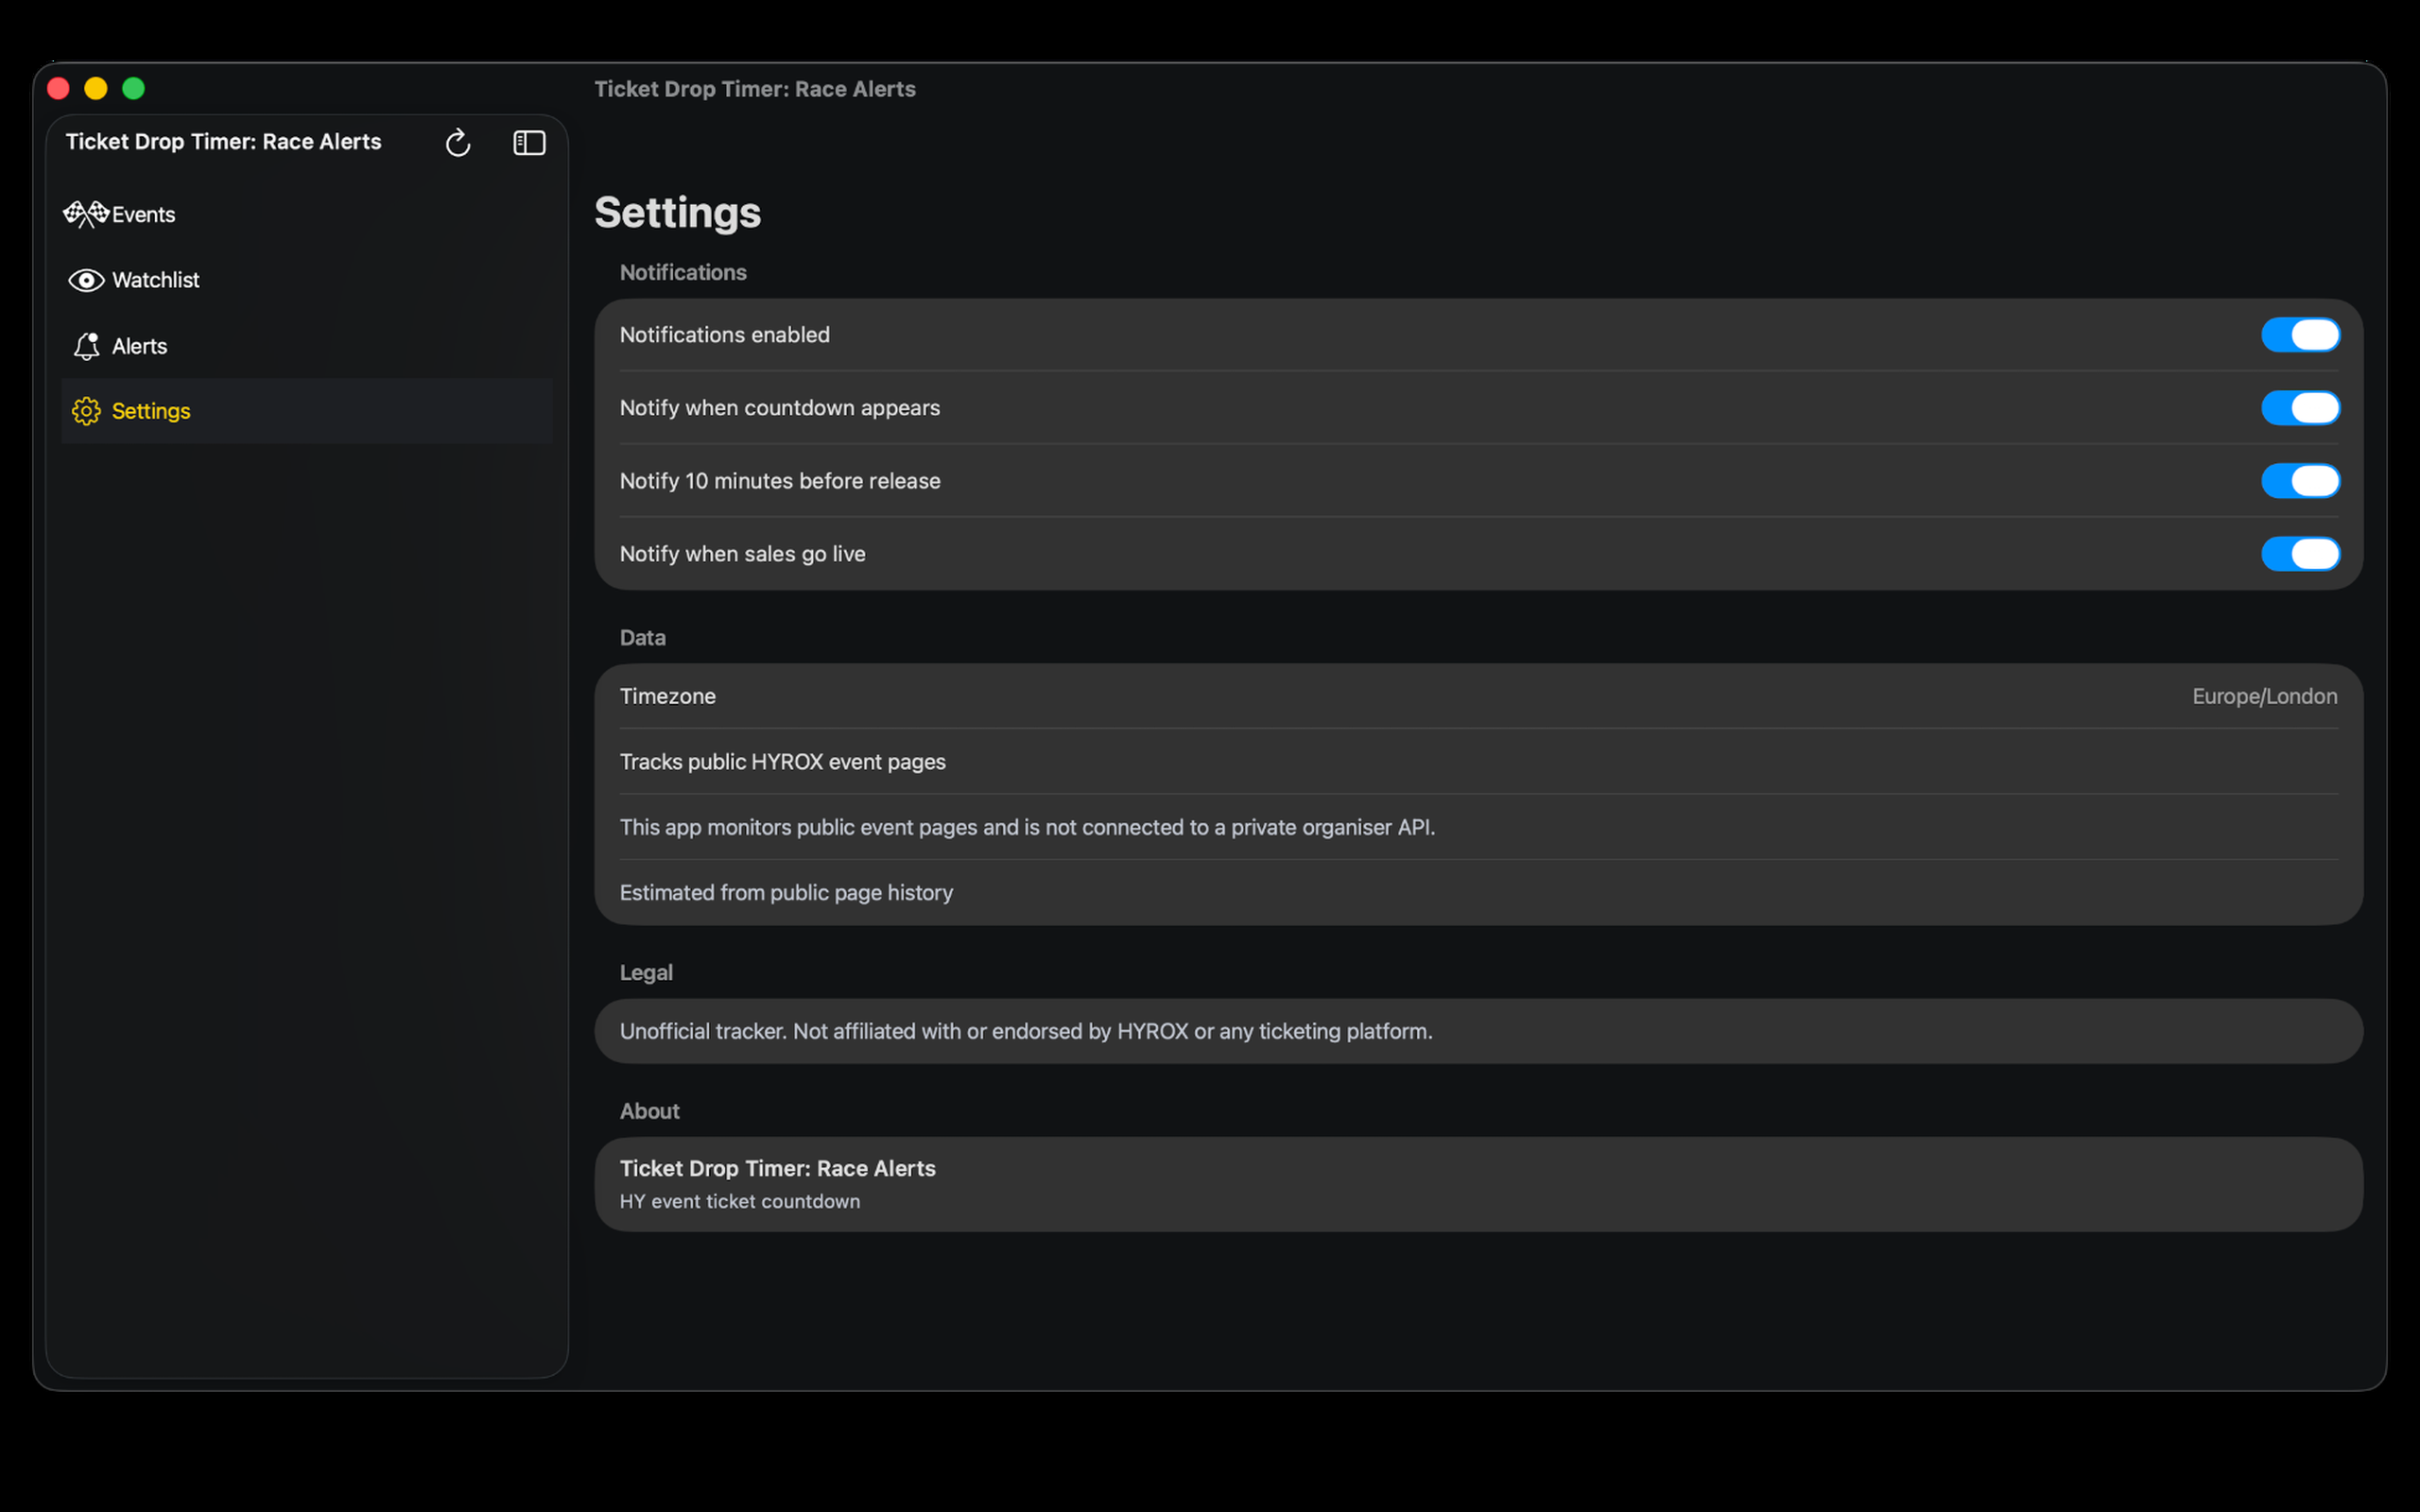Minimize the window with yellow button
This screenshot has height=1512, width=2420.
(x=96, y=89)
